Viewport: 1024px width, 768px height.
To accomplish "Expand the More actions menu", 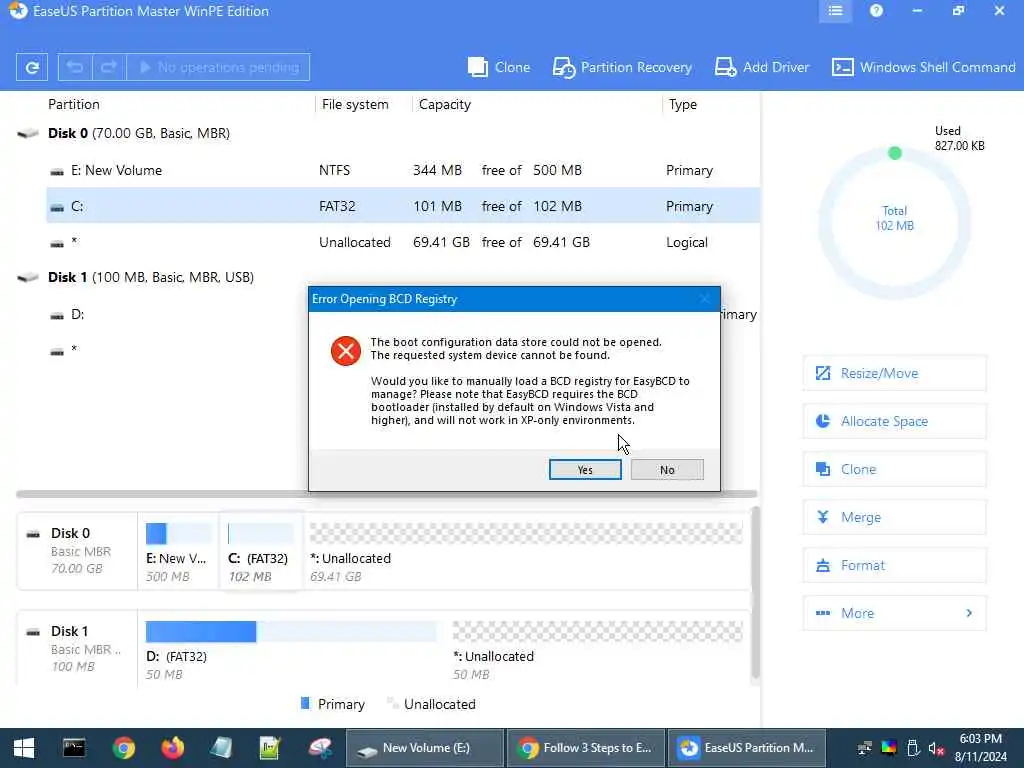I will click(894, 613).
